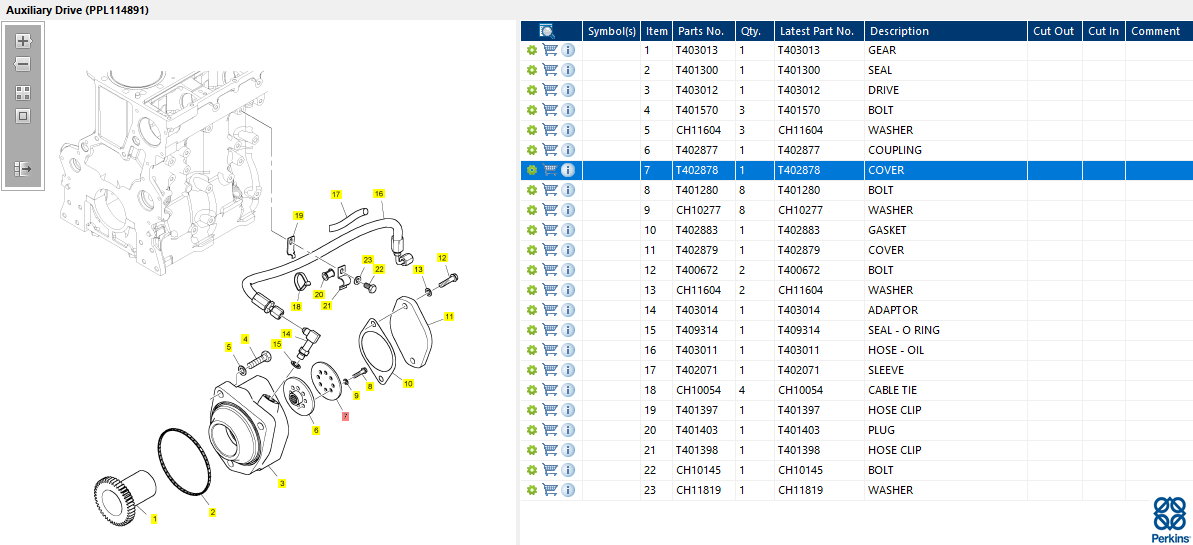1193x545 pixels.
Task: Click gear icon on BOLT T400672 row
Action: (x=532, y=270)
